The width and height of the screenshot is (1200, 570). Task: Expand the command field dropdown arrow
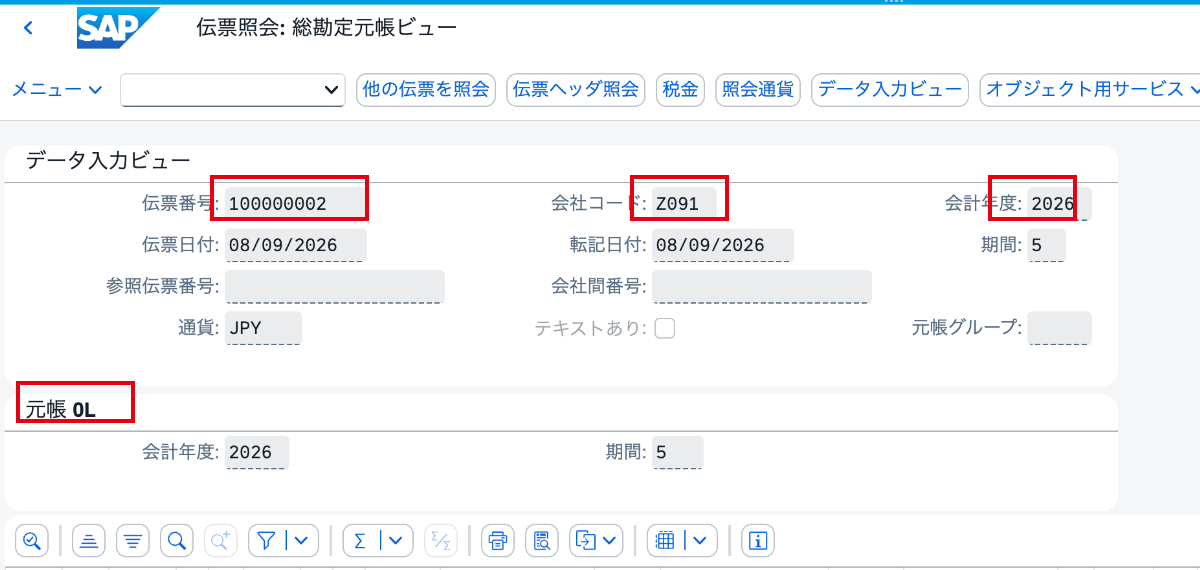tap(333, 90)
